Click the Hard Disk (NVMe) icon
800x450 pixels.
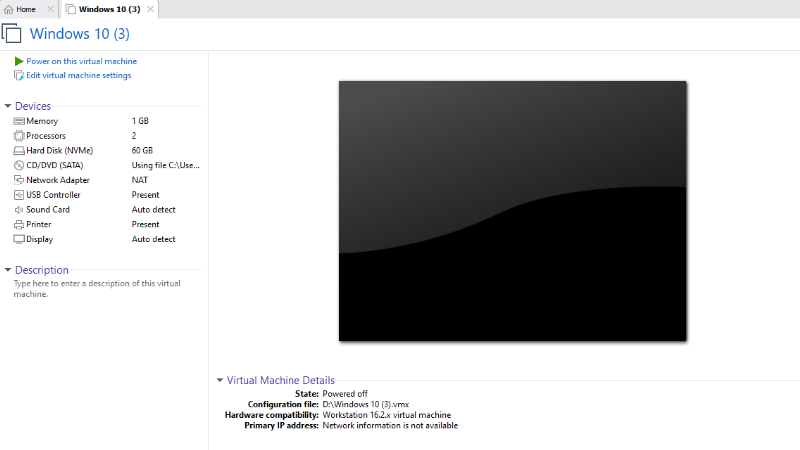[x=18, y=150]
